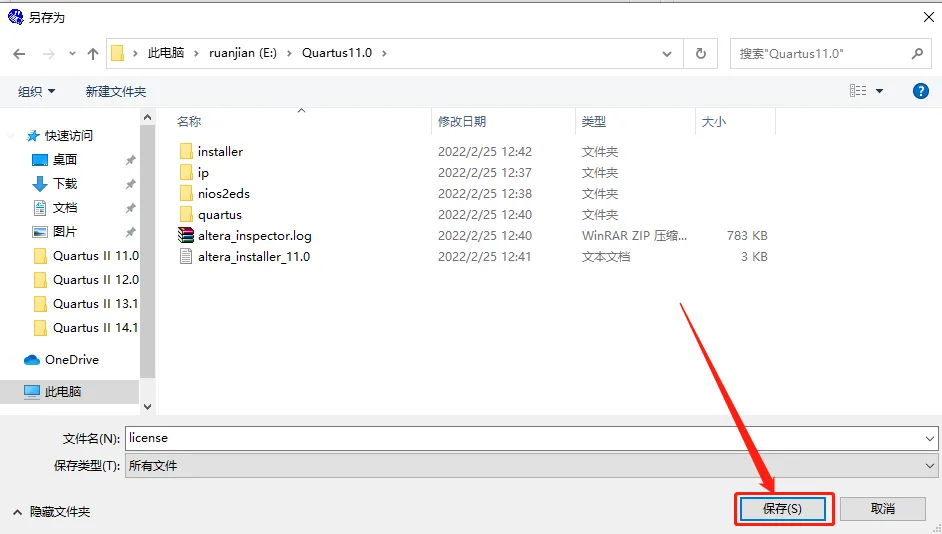Sort by 类型 column header
The height and width of the screenshot is (534, 942).
click(x=594, y=121)
